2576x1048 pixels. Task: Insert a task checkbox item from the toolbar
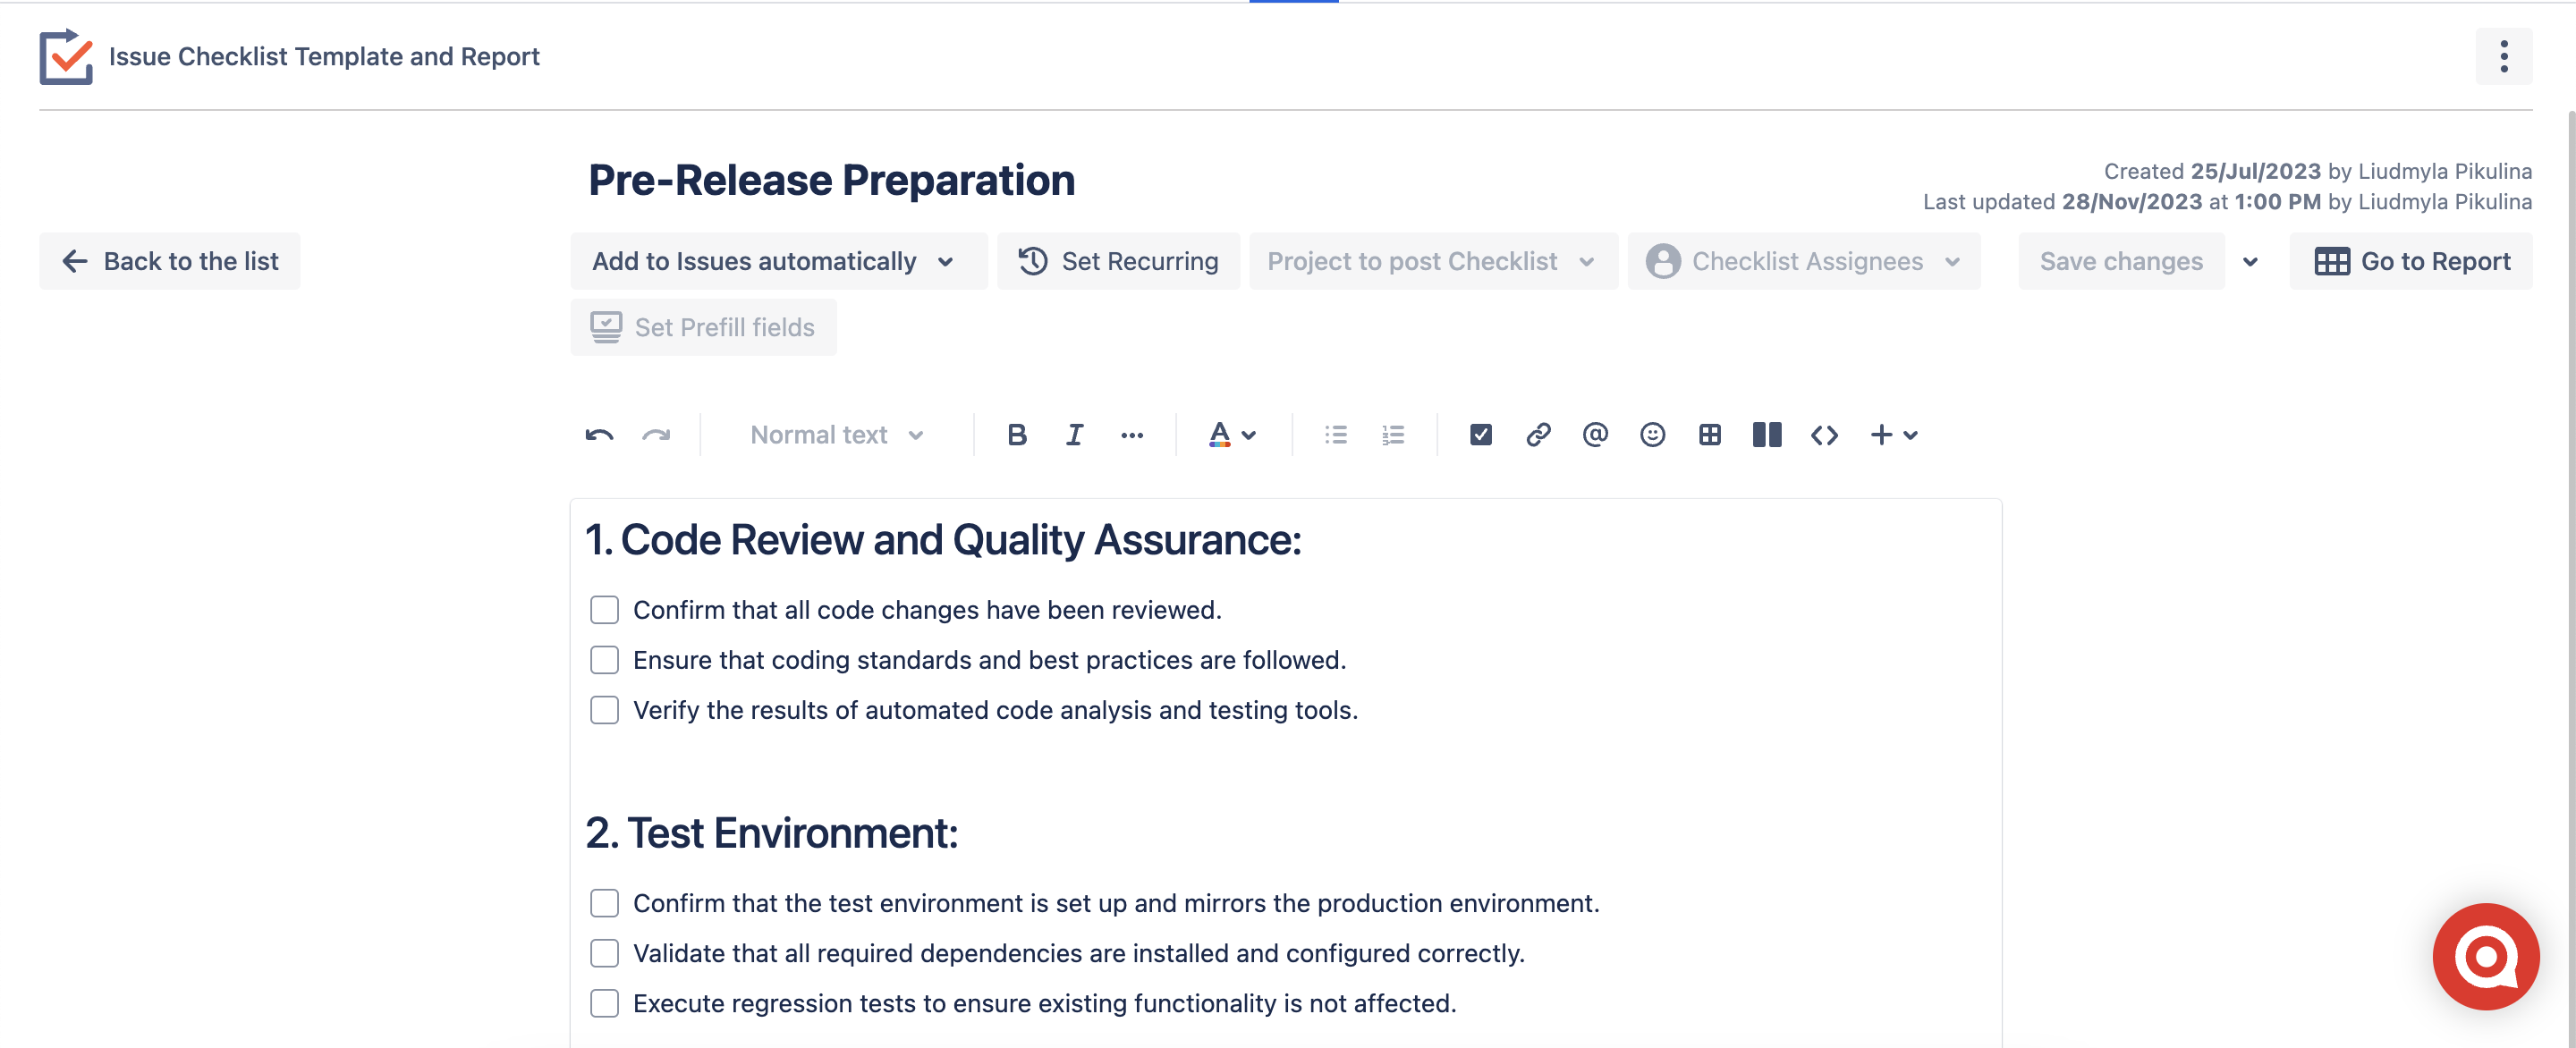click(1481, 434)
